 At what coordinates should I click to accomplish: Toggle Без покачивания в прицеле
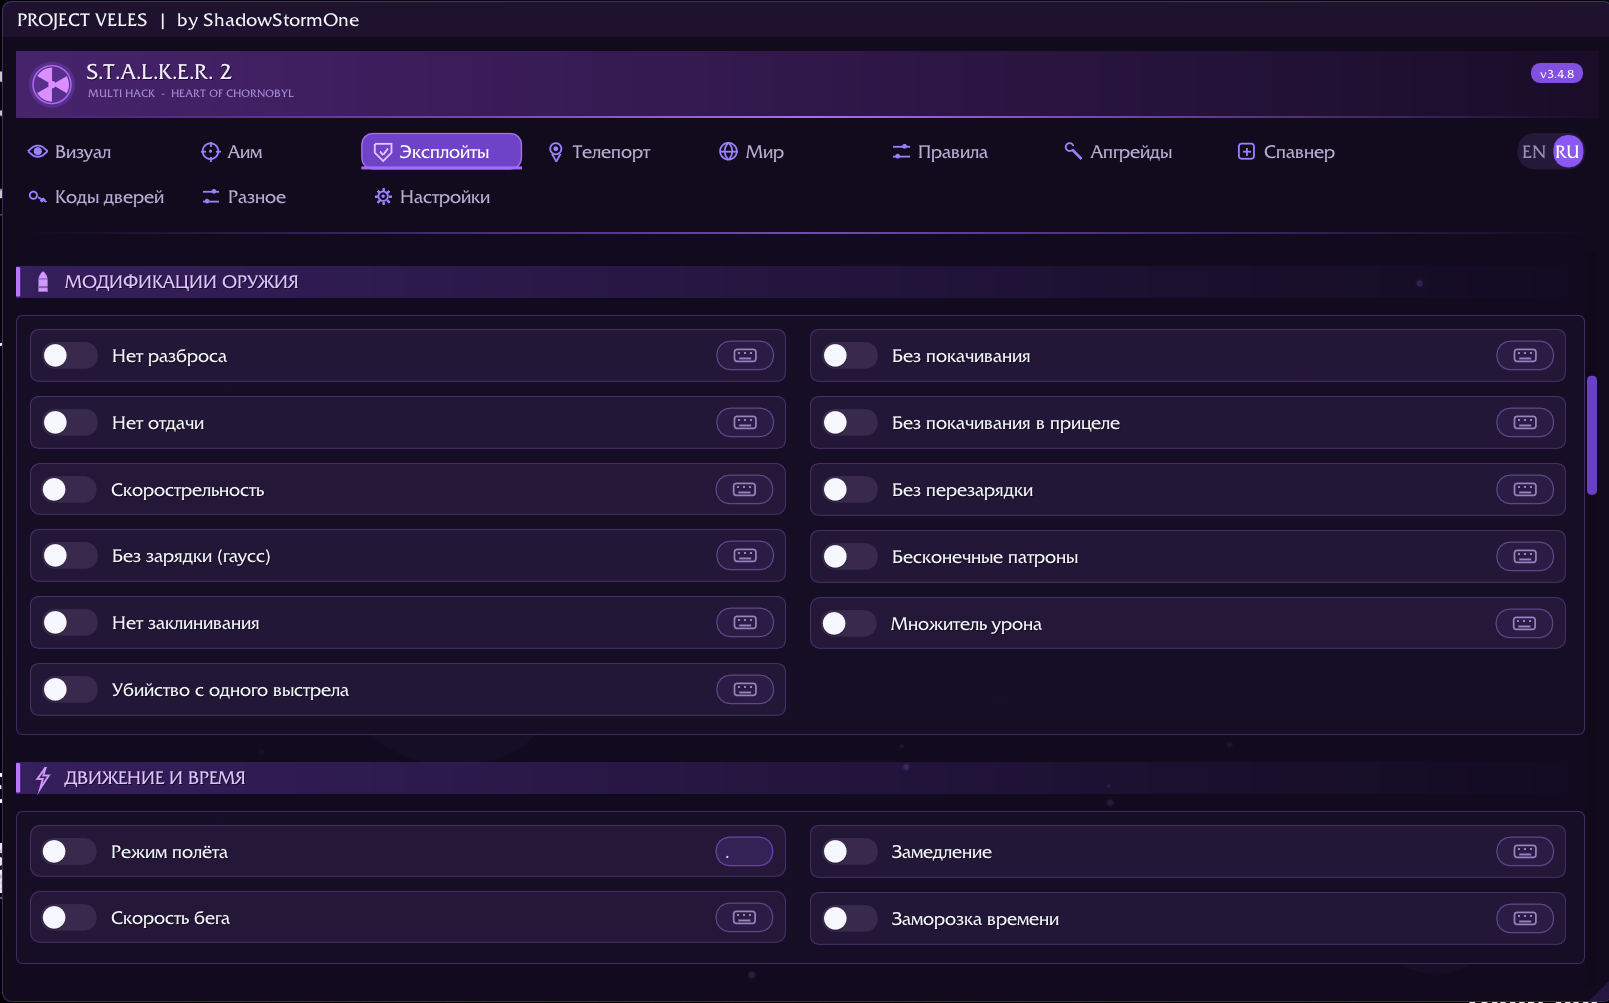(849, 423)
